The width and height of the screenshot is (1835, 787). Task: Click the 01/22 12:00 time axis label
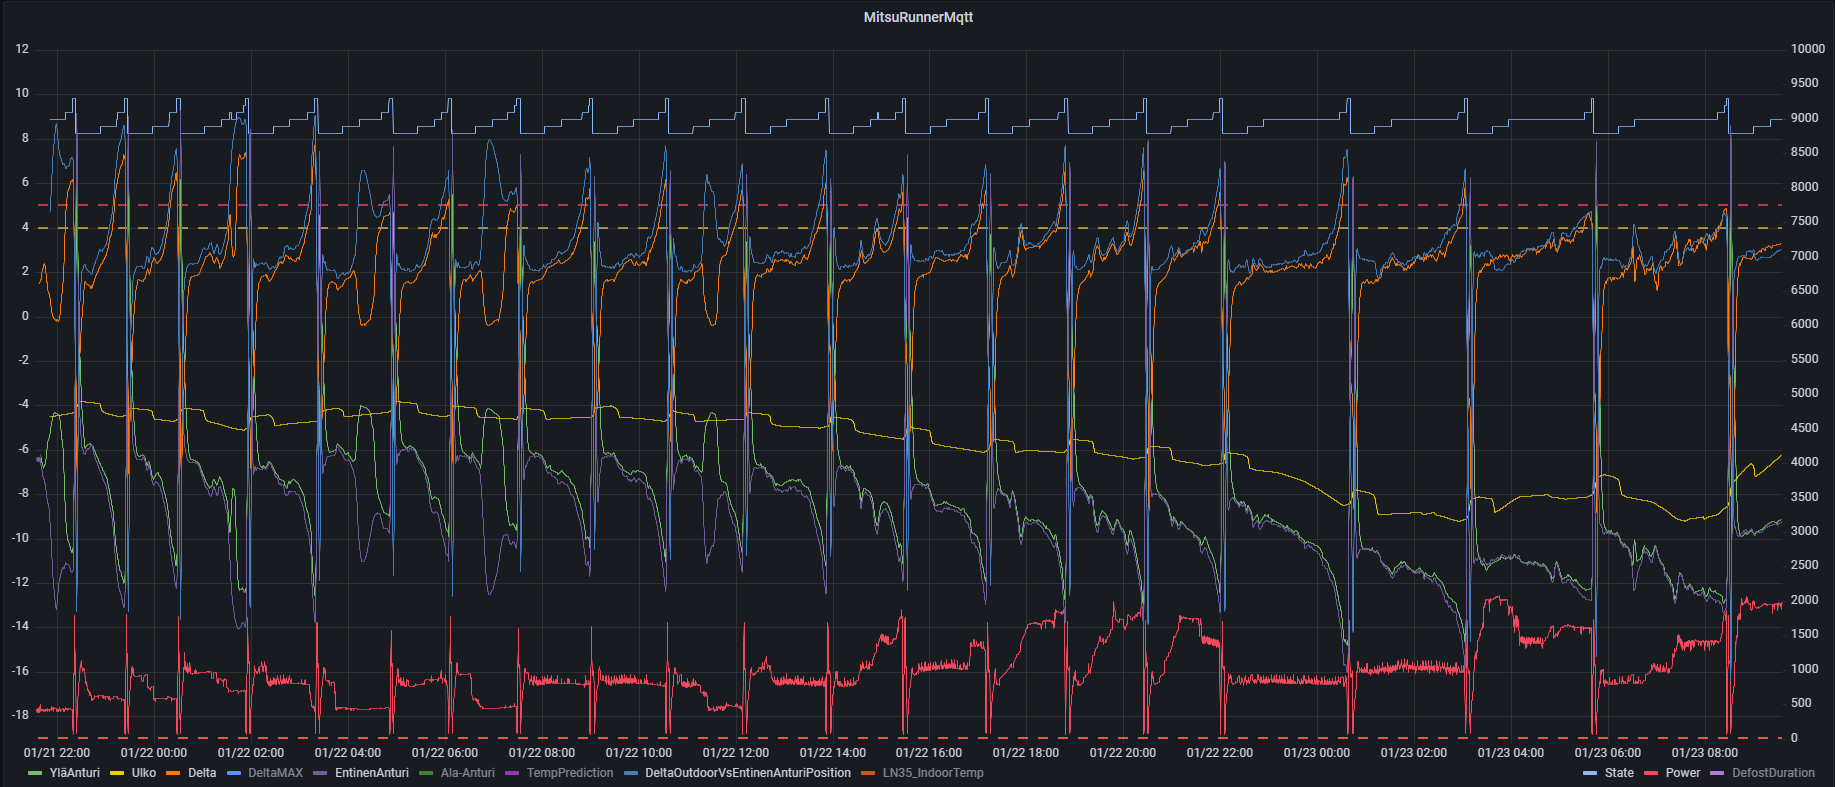pyautogui.click(x=735, y=753)
